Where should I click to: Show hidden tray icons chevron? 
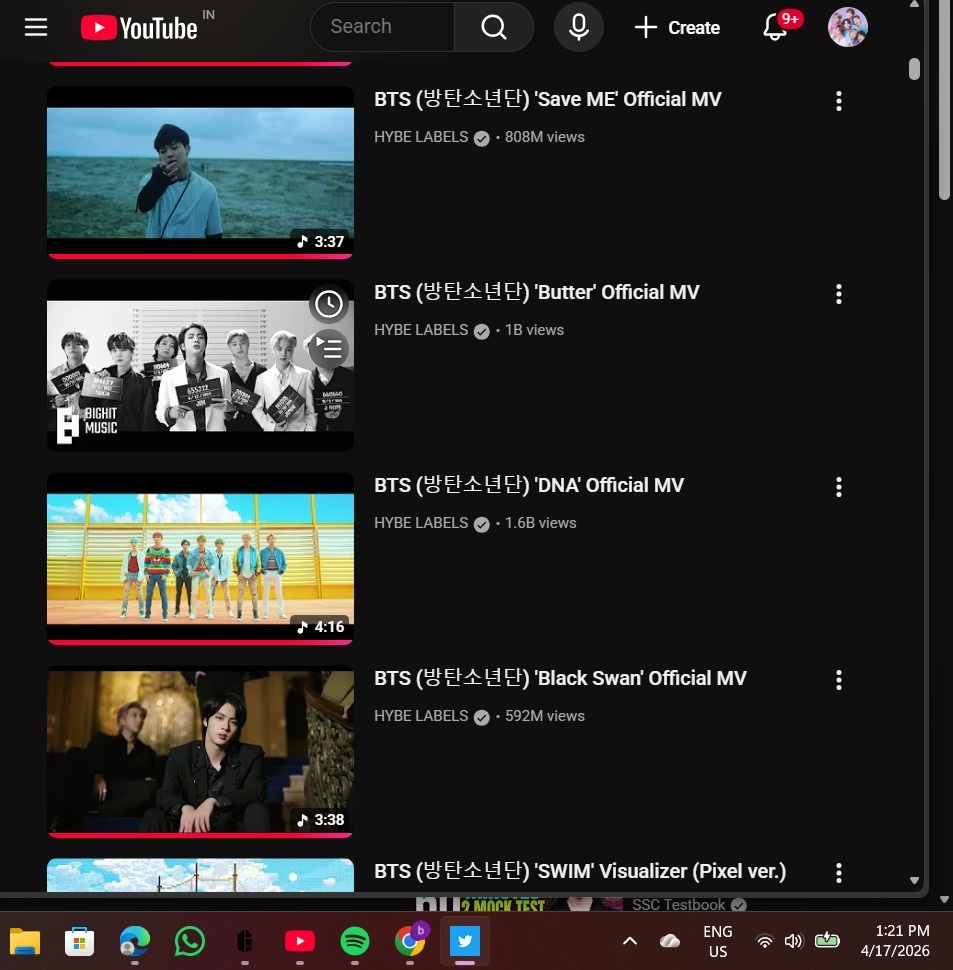pos(630,942)
